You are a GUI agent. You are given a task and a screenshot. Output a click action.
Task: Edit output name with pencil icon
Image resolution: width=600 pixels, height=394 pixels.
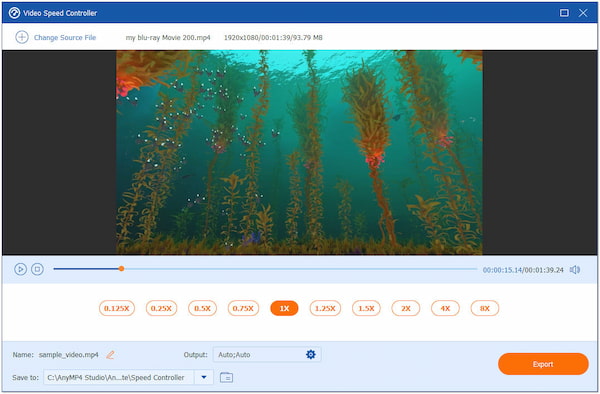110,355
